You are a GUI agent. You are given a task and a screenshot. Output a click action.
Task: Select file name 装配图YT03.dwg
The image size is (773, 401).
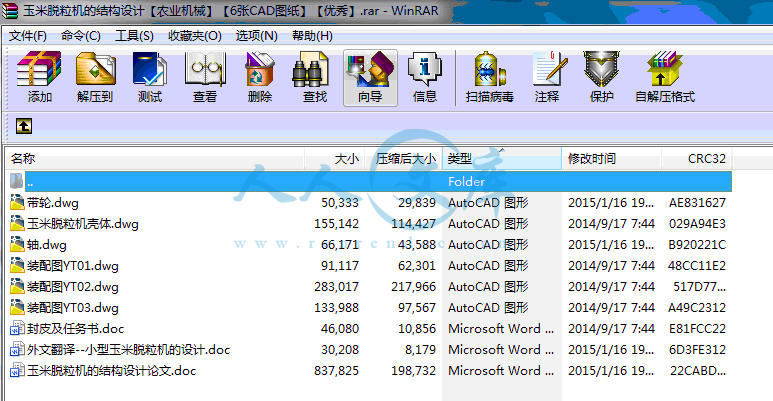(x=73, y=308)
